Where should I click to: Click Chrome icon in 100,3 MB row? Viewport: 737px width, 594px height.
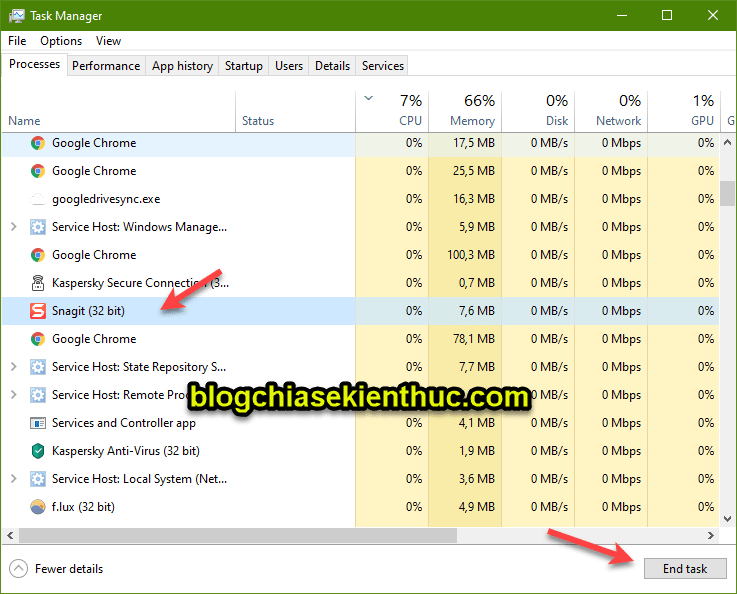tap(38, 255)
